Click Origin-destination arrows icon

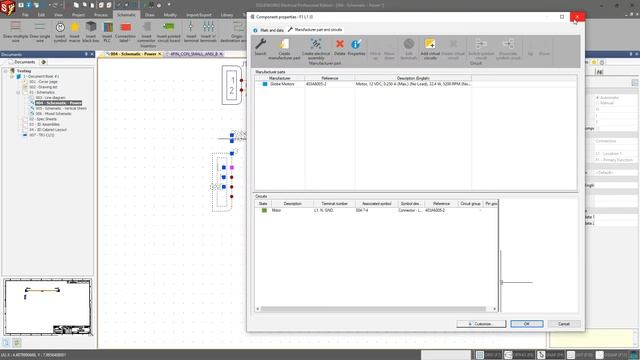click(x=238, y=27)
